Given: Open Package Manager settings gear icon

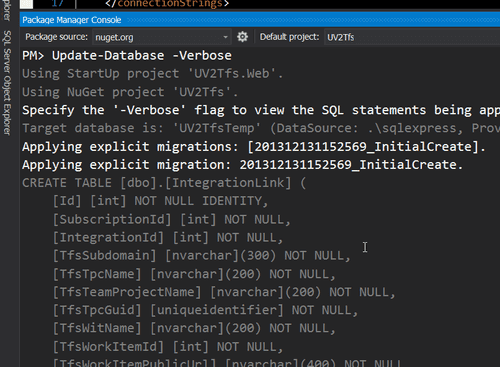Looking at the screenshot, I should [x=242, y=37].
